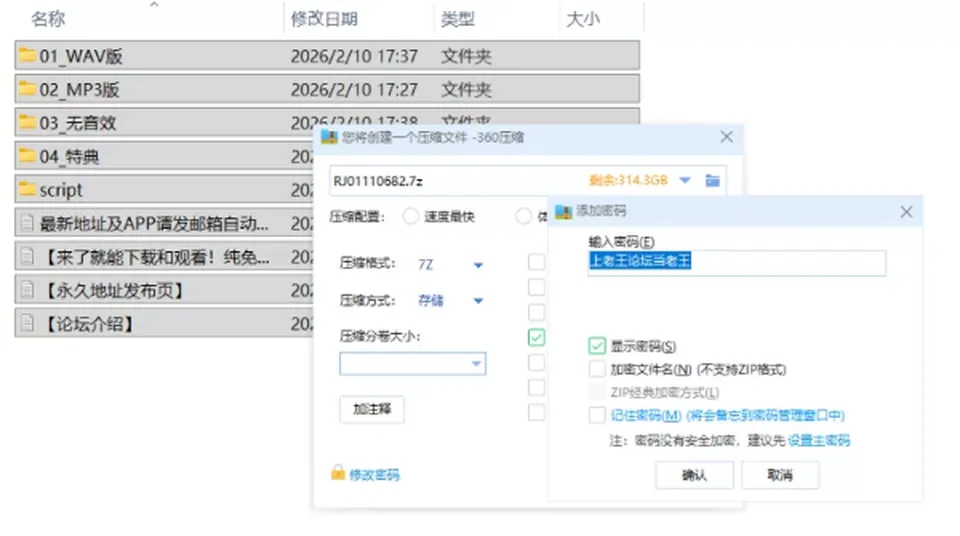Open the 修改密码 link
The image size is (960, 536).
(375, 475)
